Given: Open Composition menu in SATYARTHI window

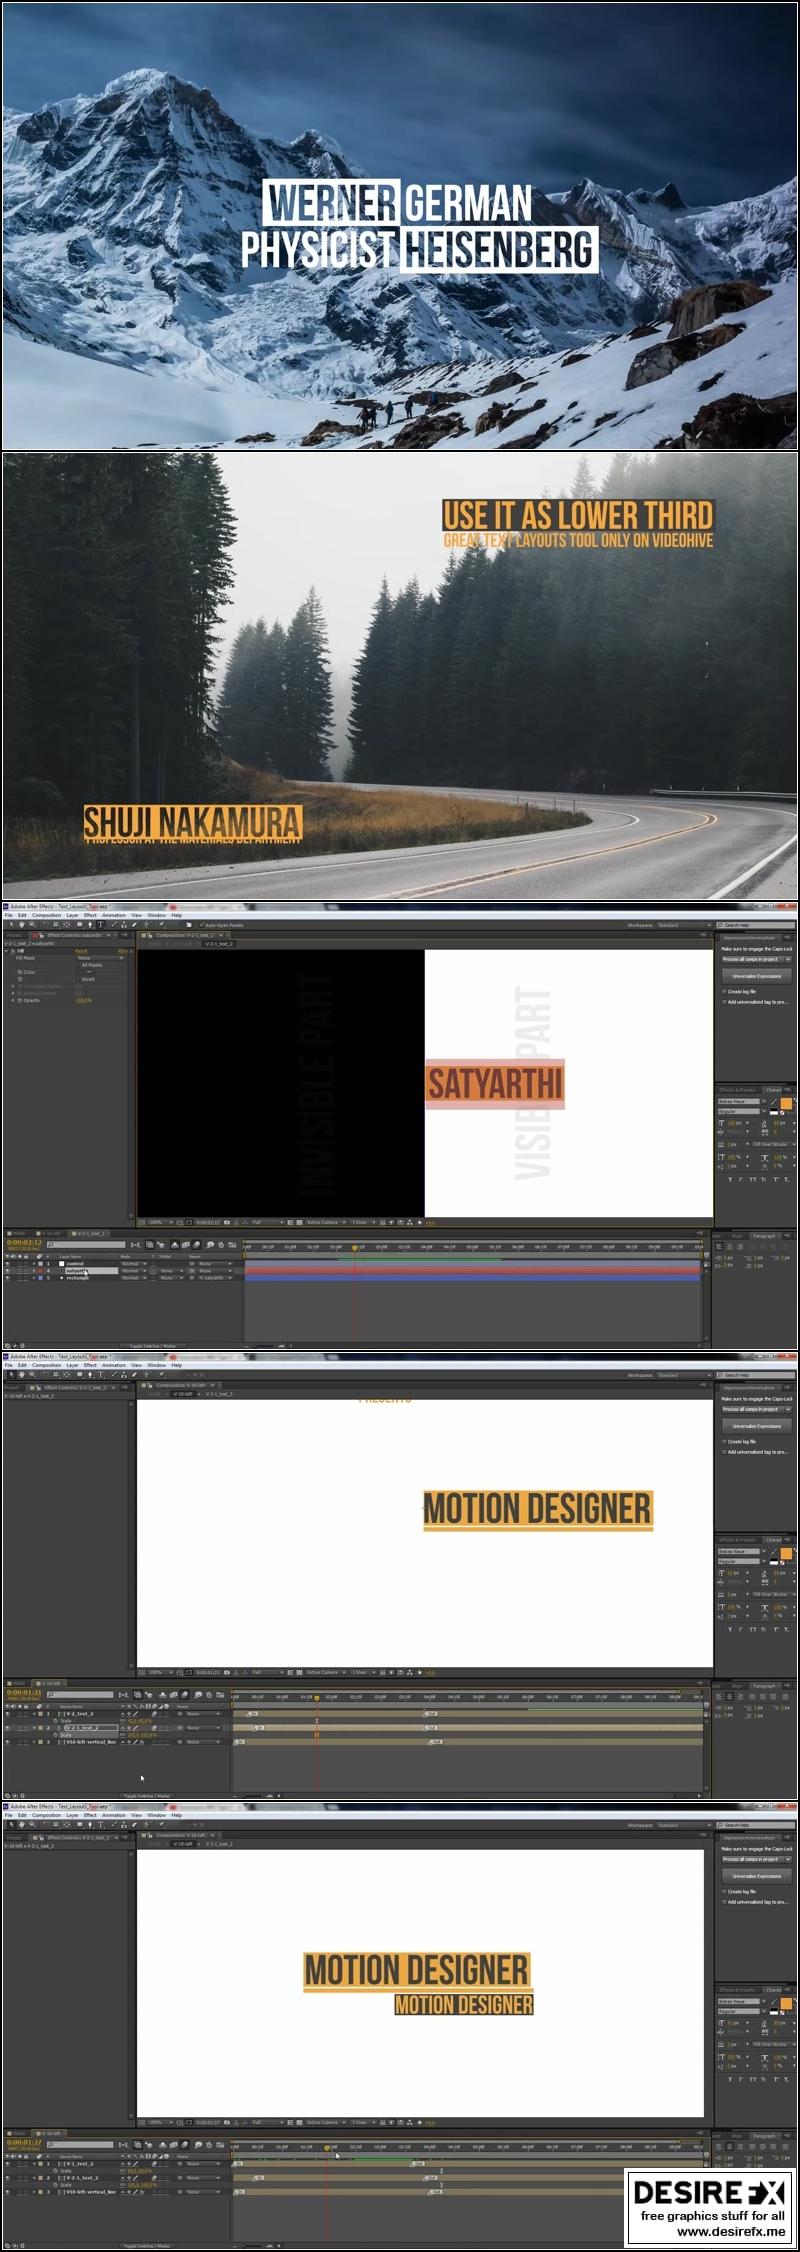Looking at the screenshot, I should pos(46,915).
